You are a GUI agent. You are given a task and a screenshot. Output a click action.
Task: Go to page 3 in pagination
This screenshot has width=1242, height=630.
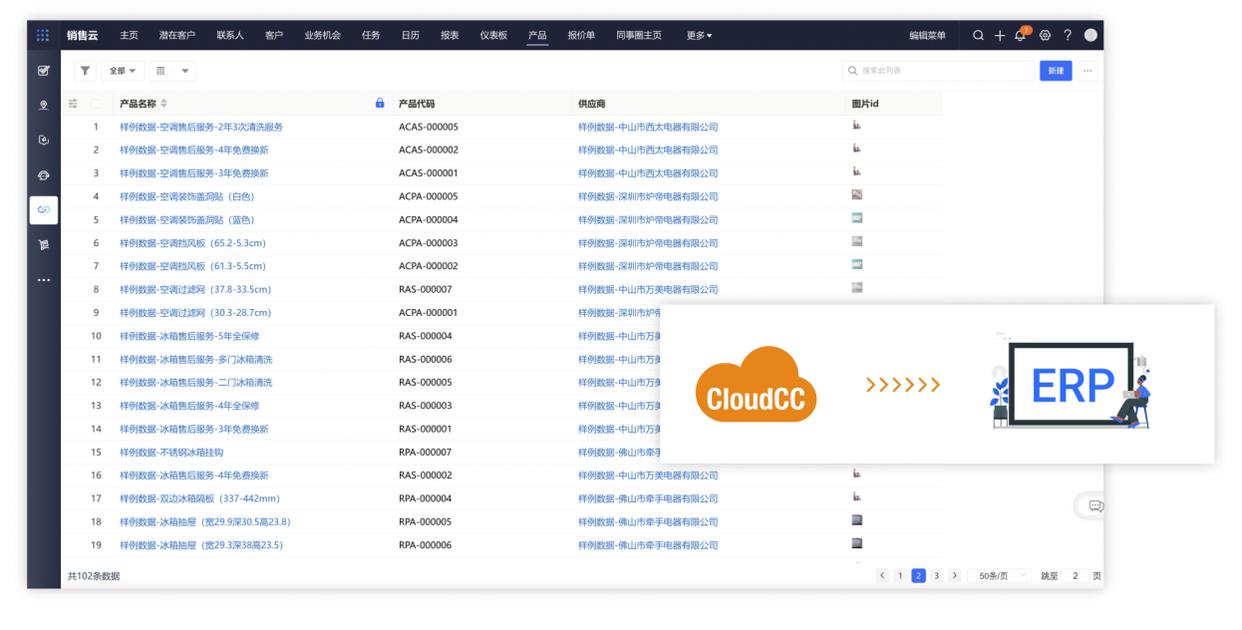[x=936, y=576]
